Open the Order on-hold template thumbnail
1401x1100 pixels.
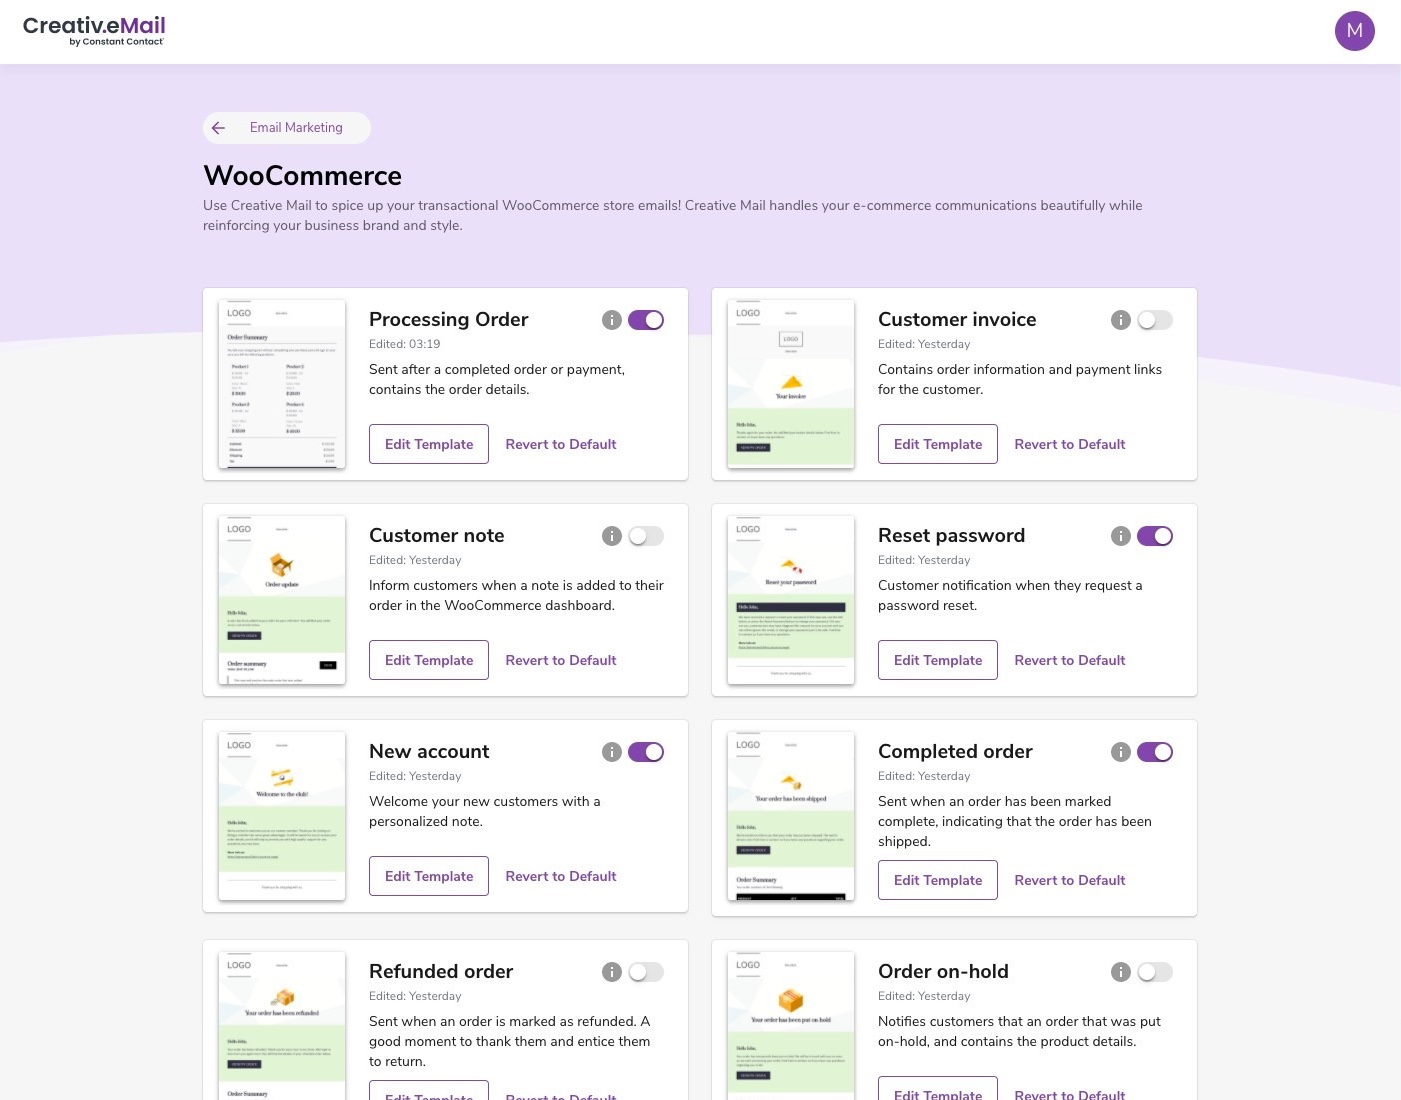click(791, 1026)
